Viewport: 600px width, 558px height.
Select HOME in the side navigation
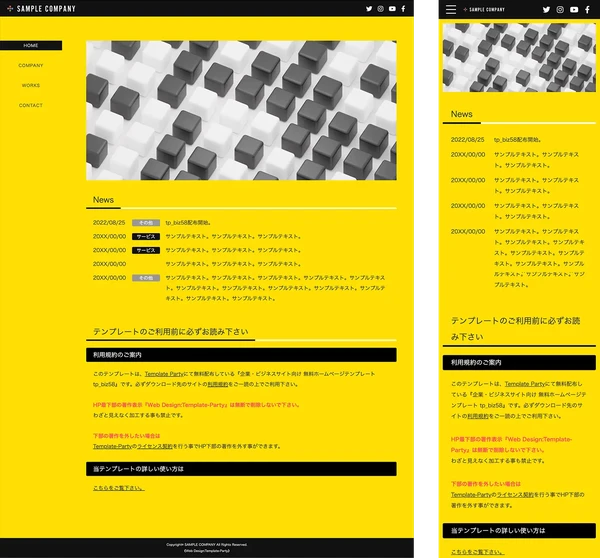tap(31, 45)
